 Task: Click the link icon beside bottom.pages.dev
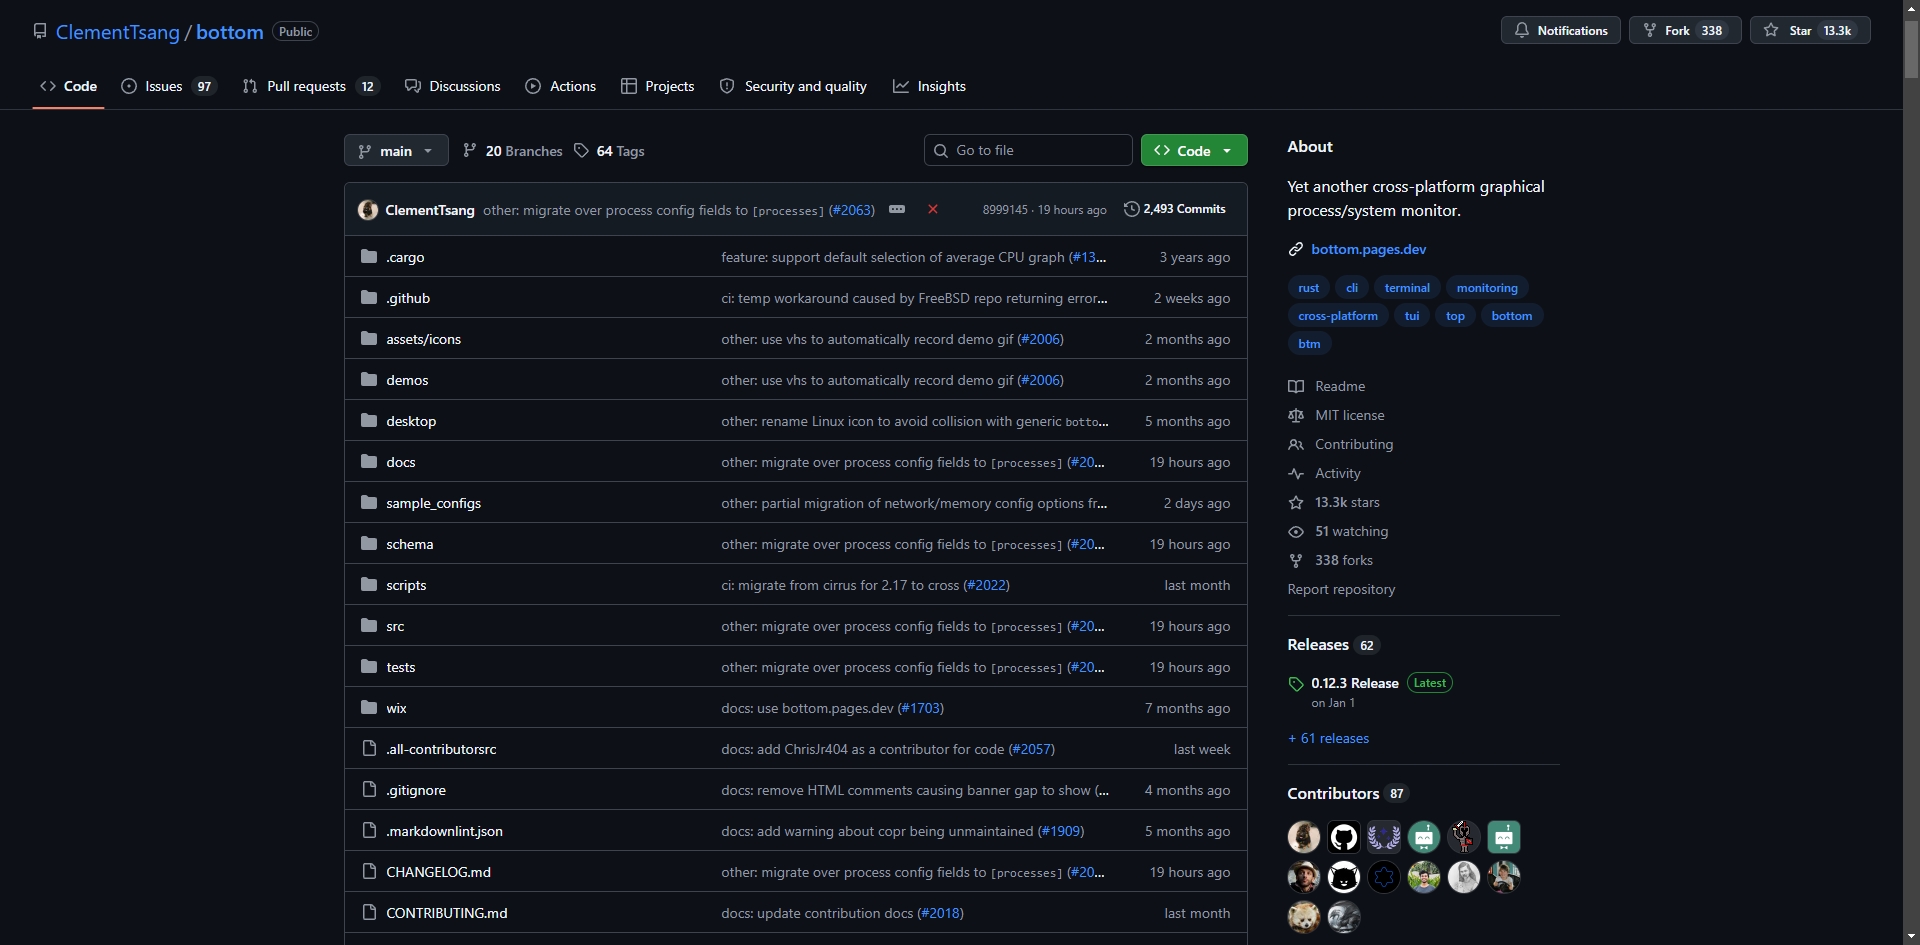click(x=1296, y=249)
